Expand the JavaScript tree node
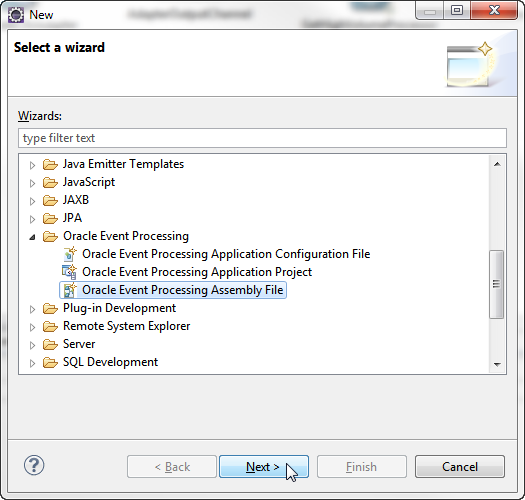This screenshot has height=500, width=525. pyautogui.click(x=32, y=183)
